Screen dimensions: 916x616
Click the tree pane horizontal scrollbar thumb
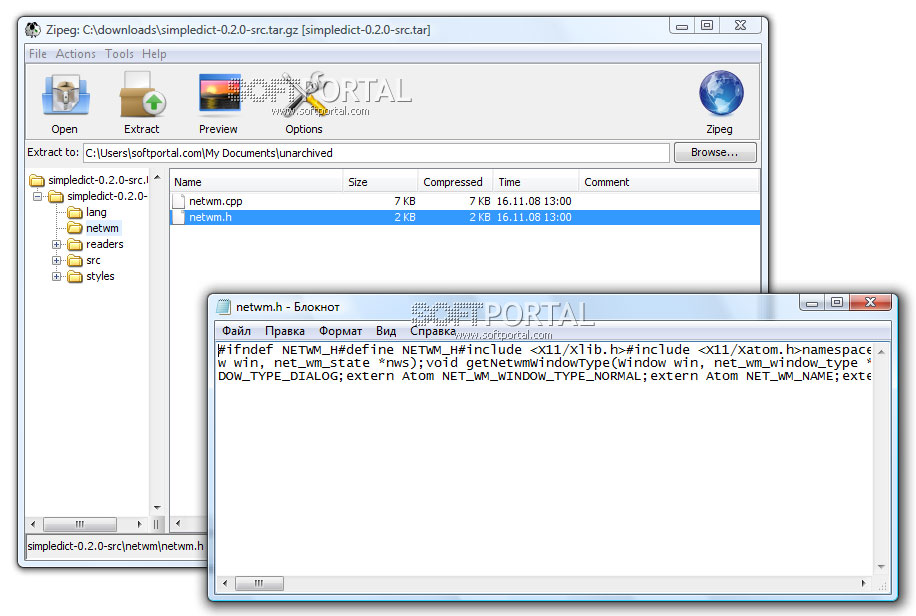(80, 524)
